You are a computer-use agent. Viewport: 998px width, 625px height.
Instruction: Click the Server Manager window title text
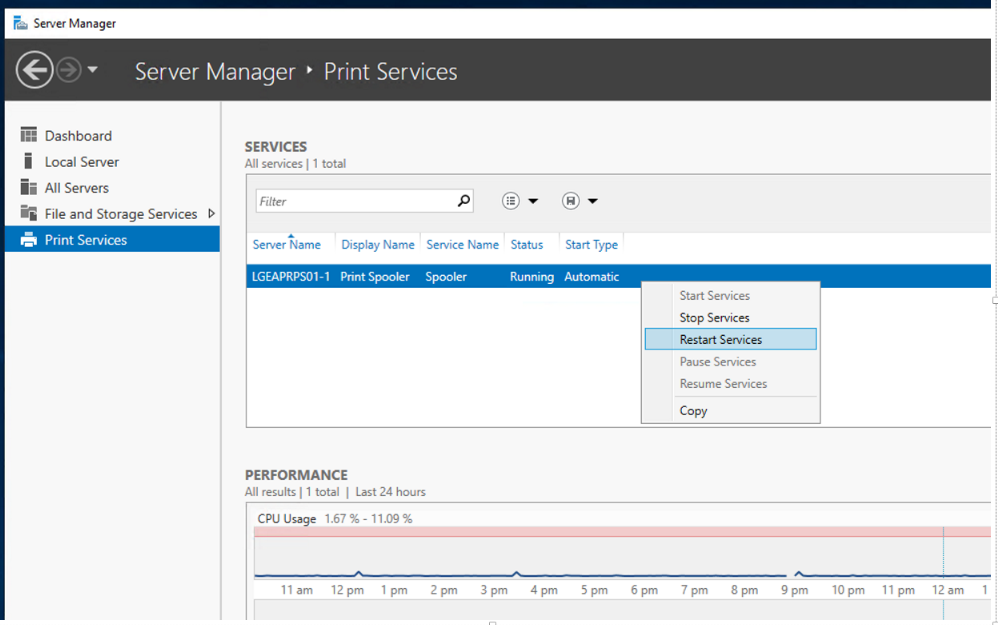click(74, 24)
